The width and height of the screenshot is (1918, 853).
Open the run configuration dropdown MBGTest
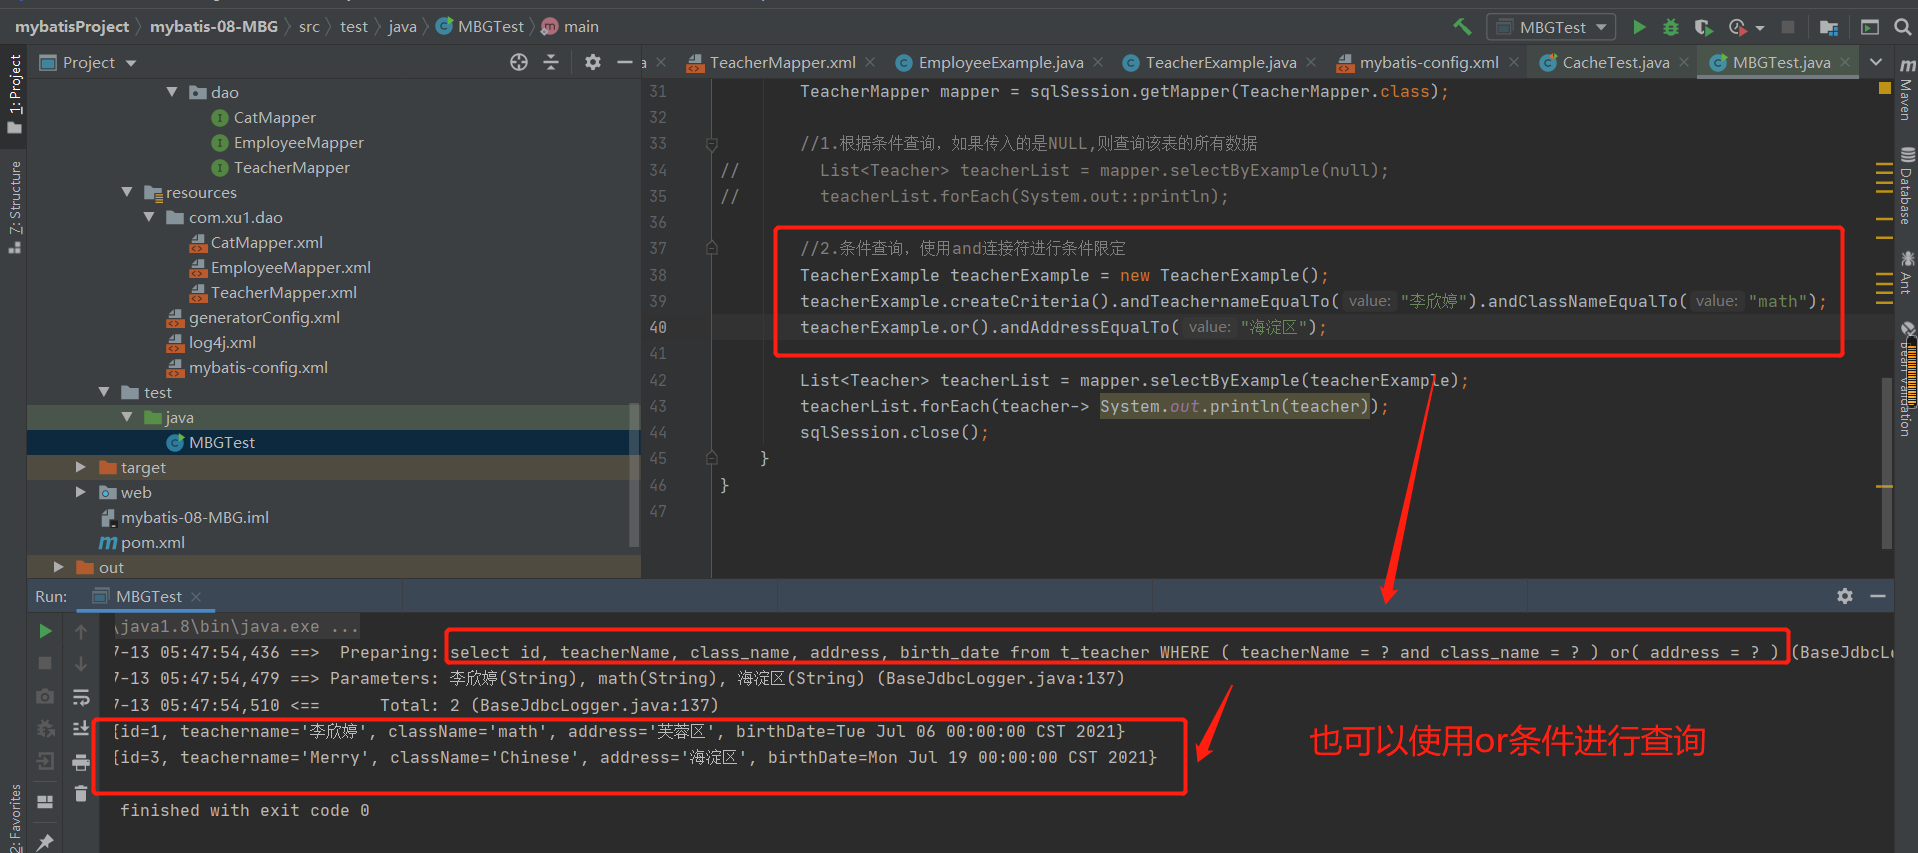1551,27
